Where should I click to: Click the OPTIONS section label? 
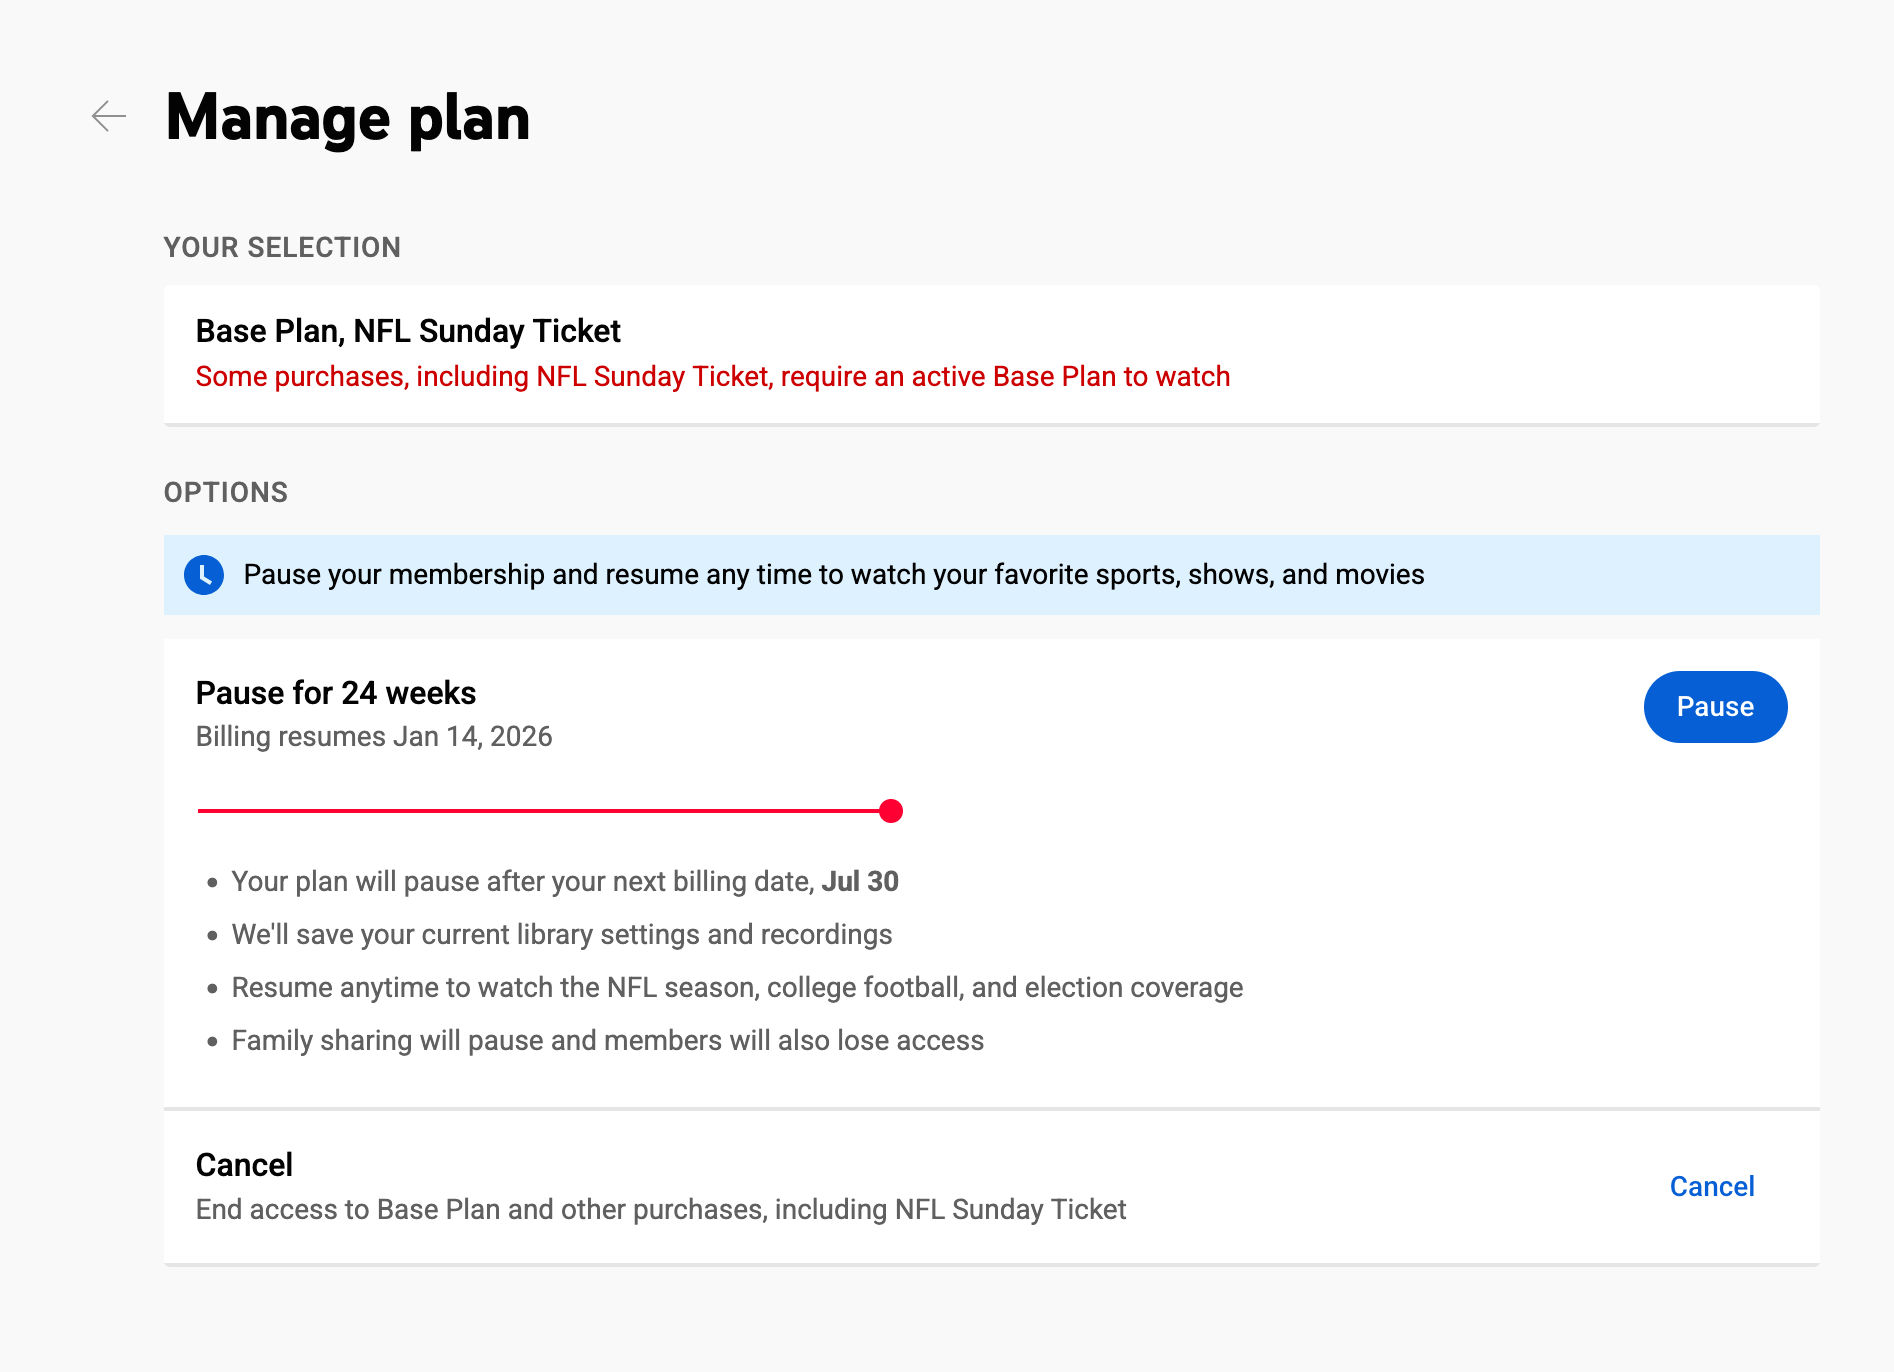226,493
